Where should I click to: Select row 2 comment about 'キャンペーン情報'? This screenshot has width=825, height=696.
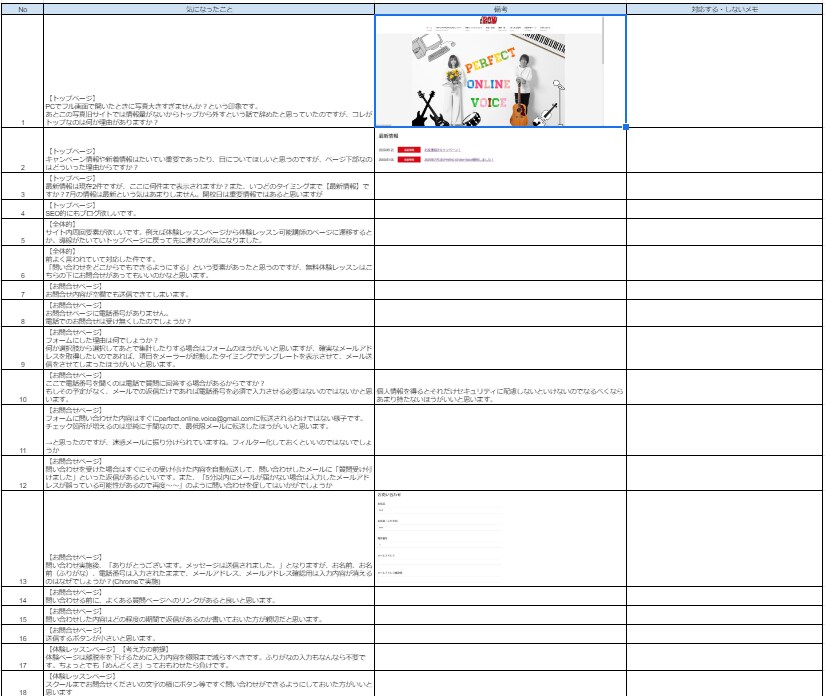[x=209, y=150]
